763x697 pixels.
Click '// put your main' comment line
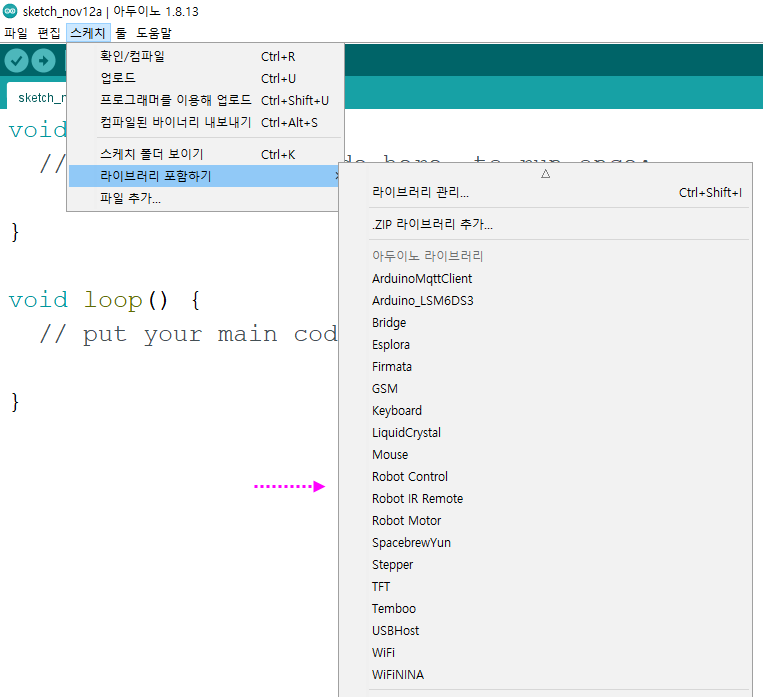[x=188, y=334]
